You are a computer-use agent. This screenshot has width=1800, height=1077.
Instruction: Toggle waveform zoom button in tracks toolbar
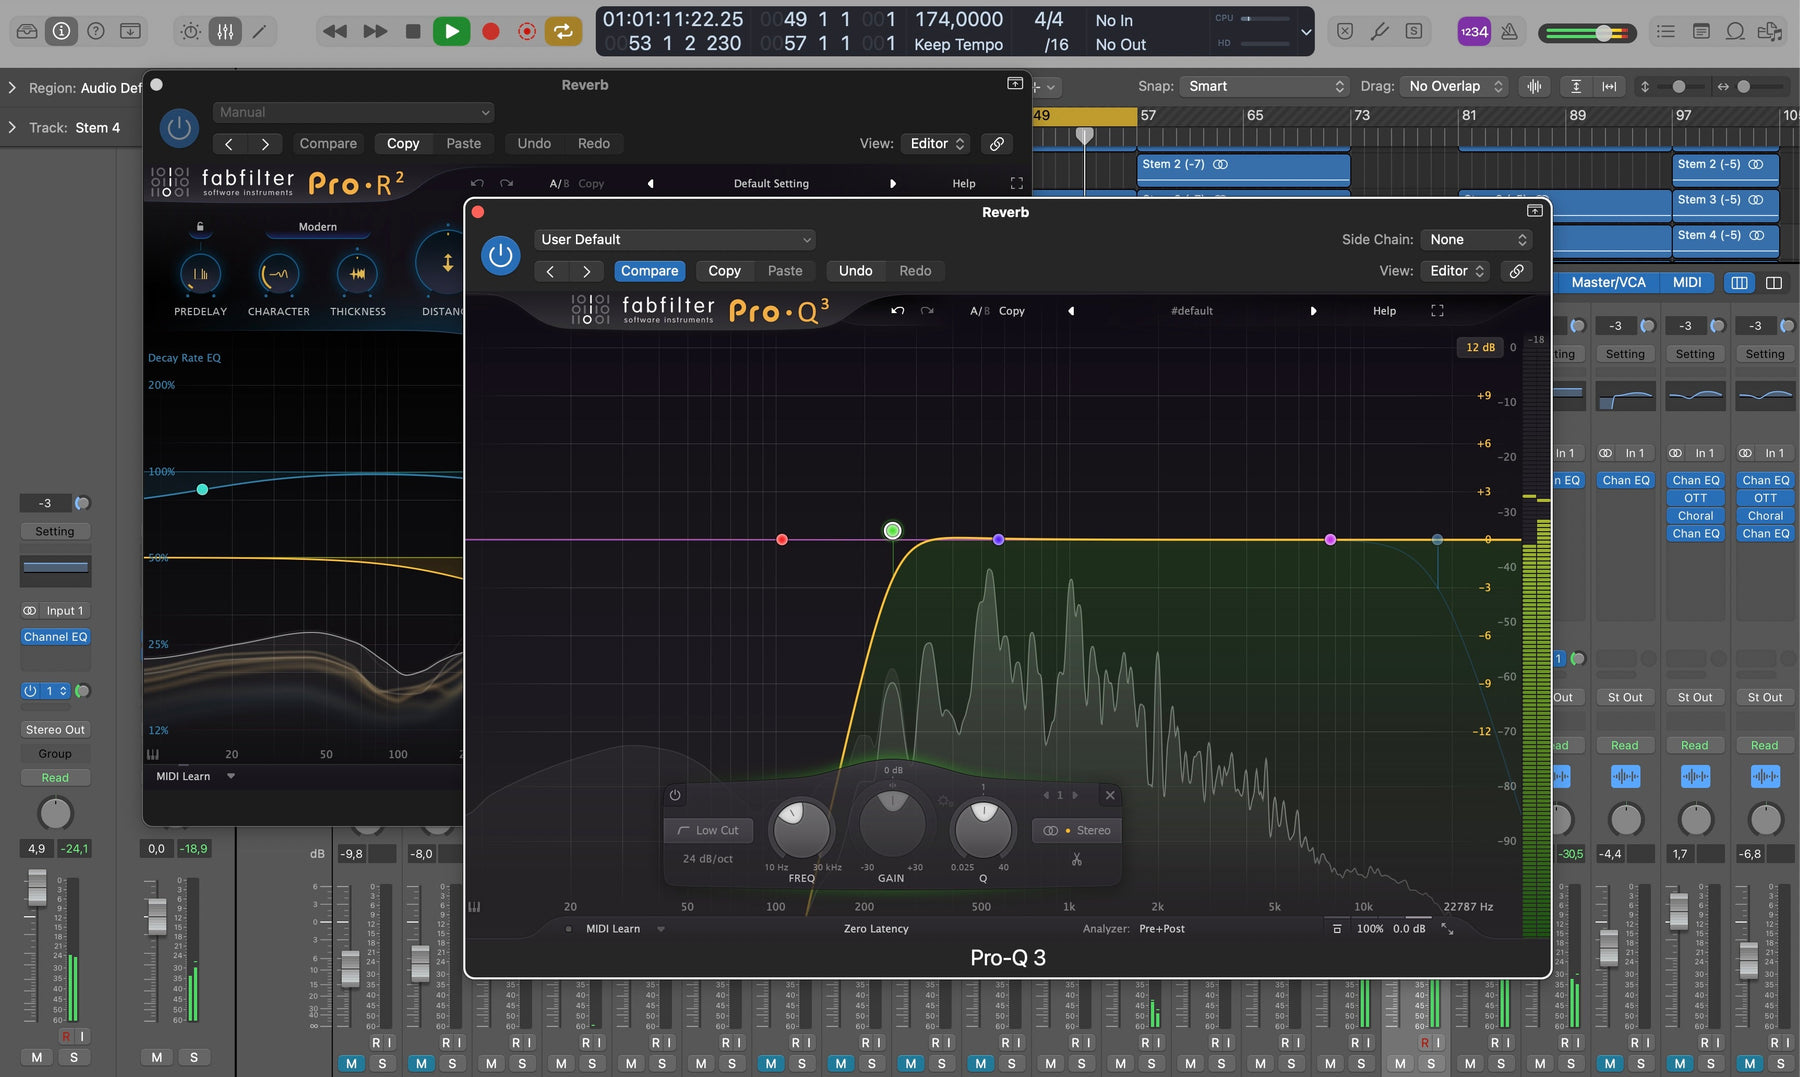(1534, 86)
